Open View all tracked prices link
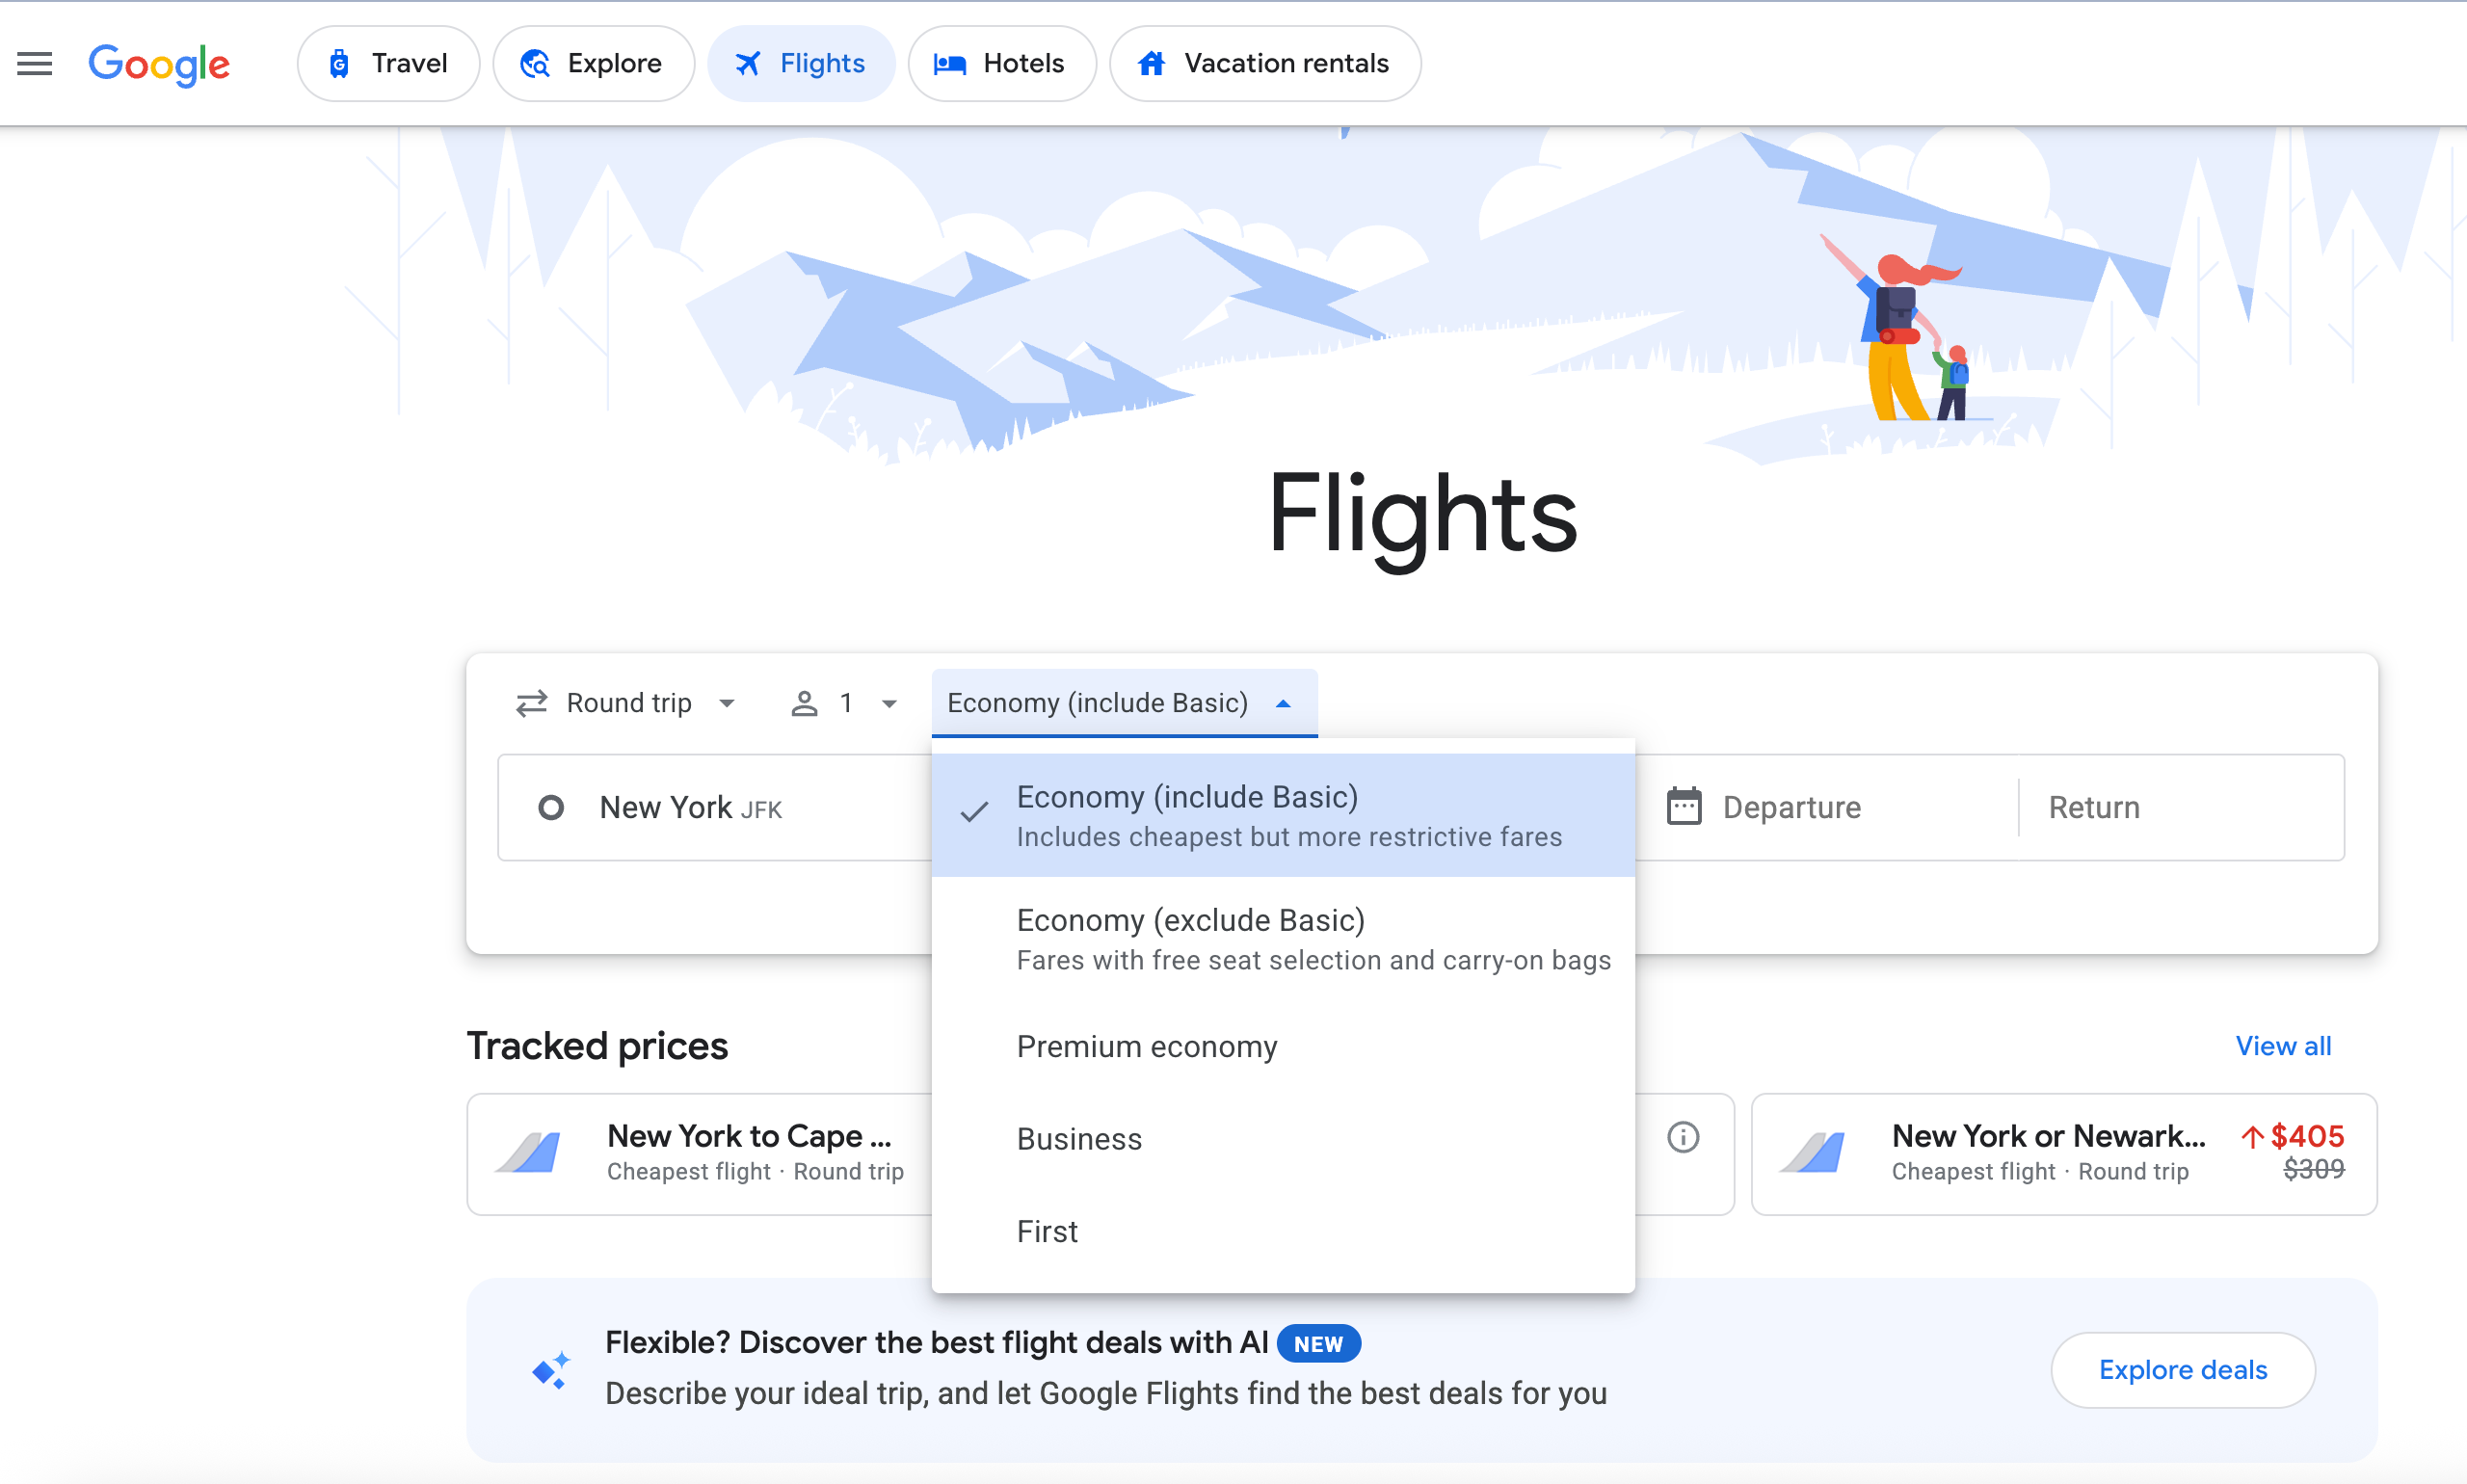This screenshot has width=2467, height=1484. [x=2282, y=1046]
